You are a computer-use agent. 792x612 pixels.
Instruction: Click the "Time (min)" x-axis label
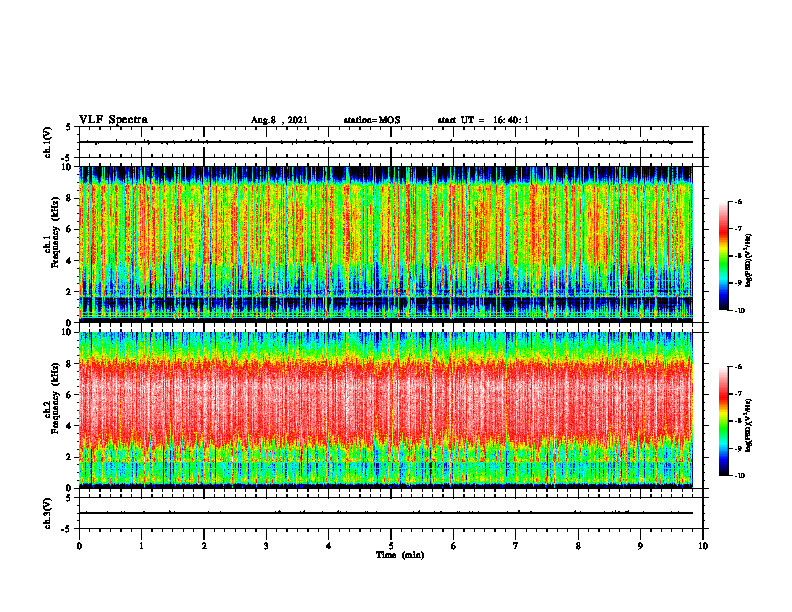(400, 555)
